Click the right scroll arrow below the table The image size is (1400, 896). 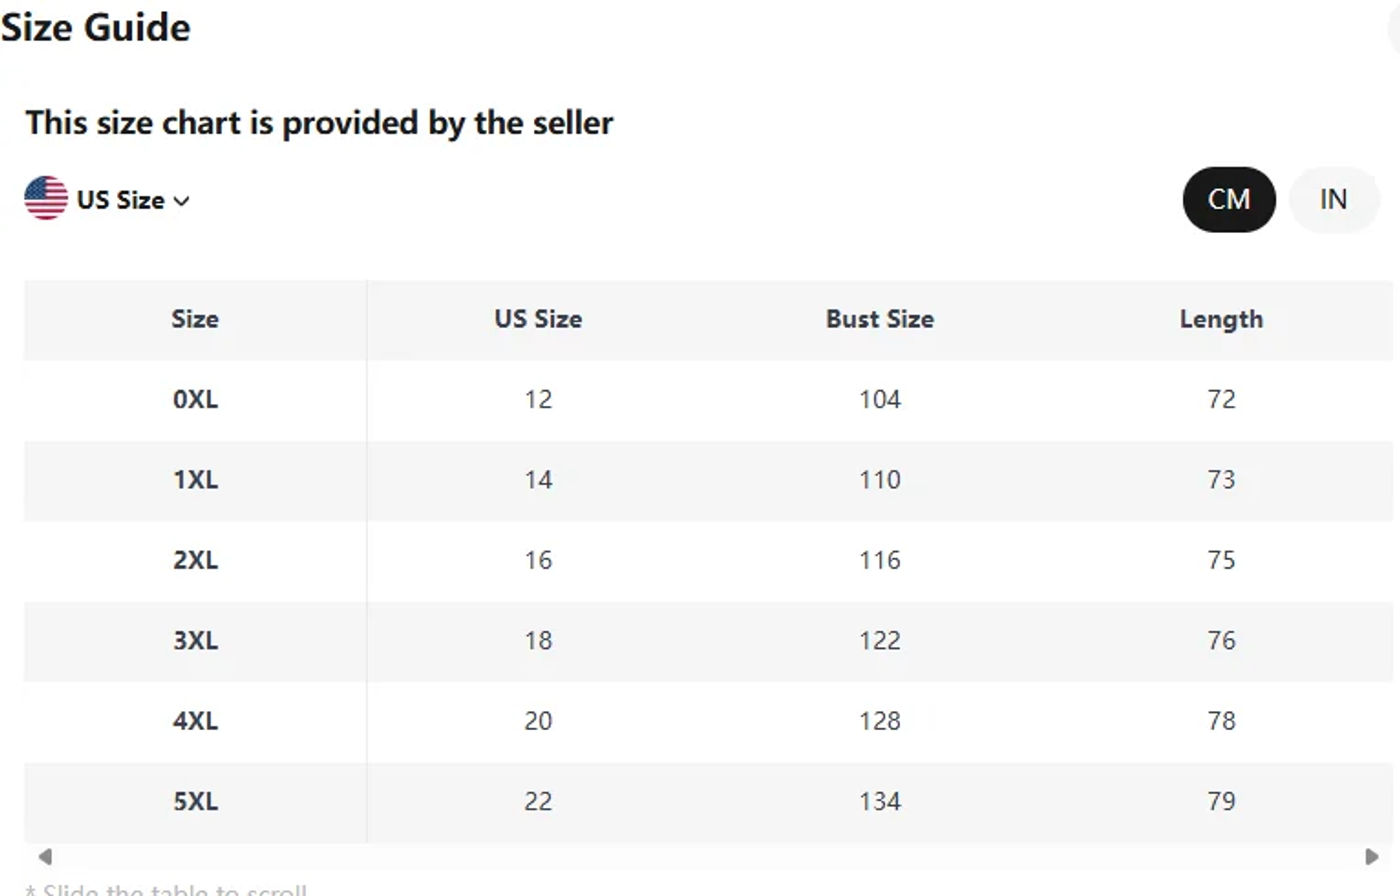click(x=1372, y=856)
